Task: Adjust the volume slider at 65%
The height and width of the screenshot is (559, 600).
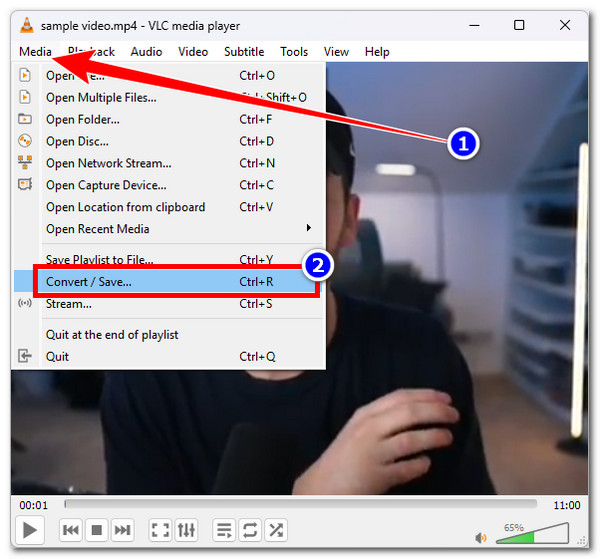Action: point(532,533)
